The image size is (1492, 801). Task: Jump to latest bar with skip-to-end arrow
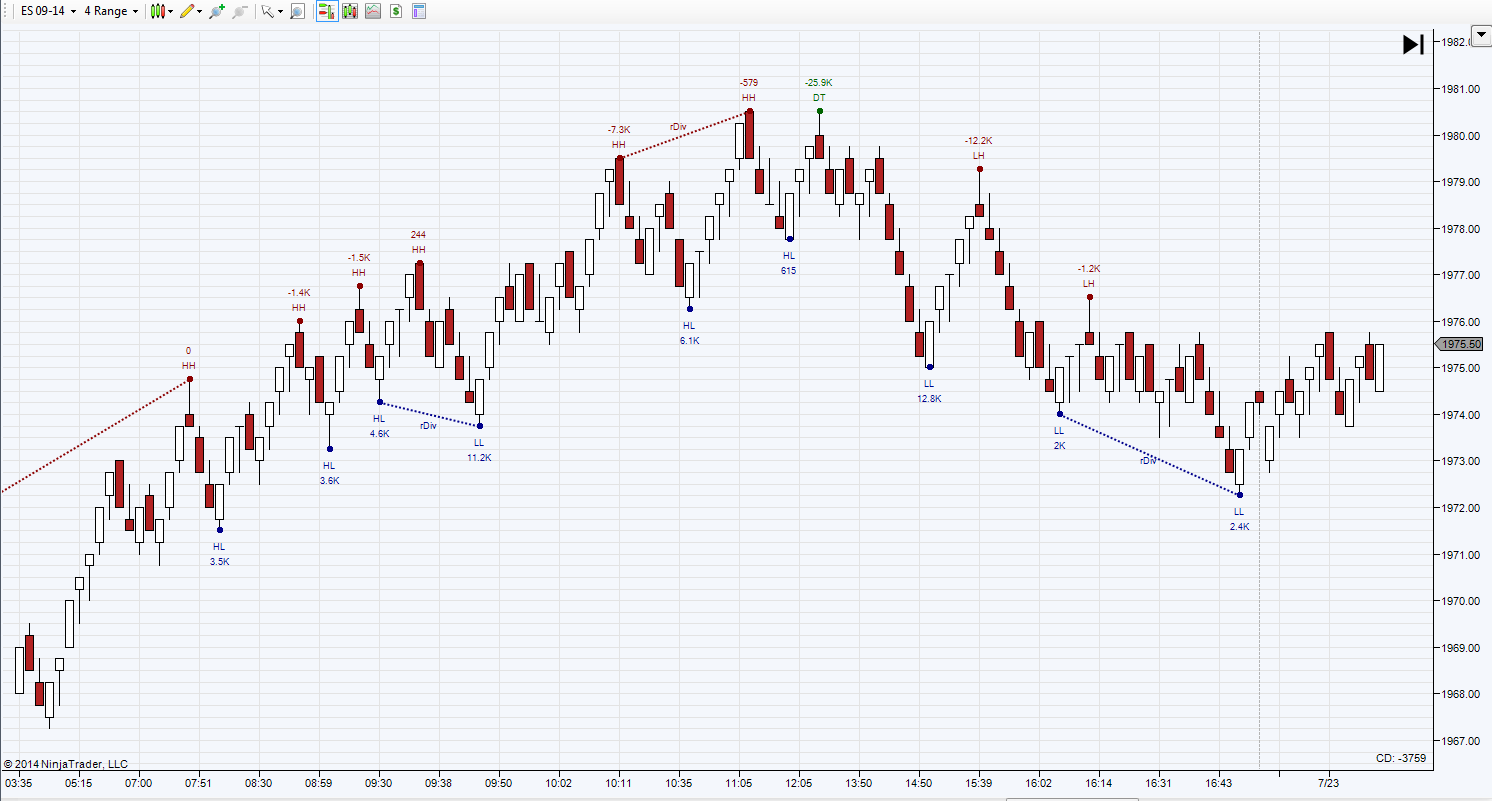tap(1413, 44)
